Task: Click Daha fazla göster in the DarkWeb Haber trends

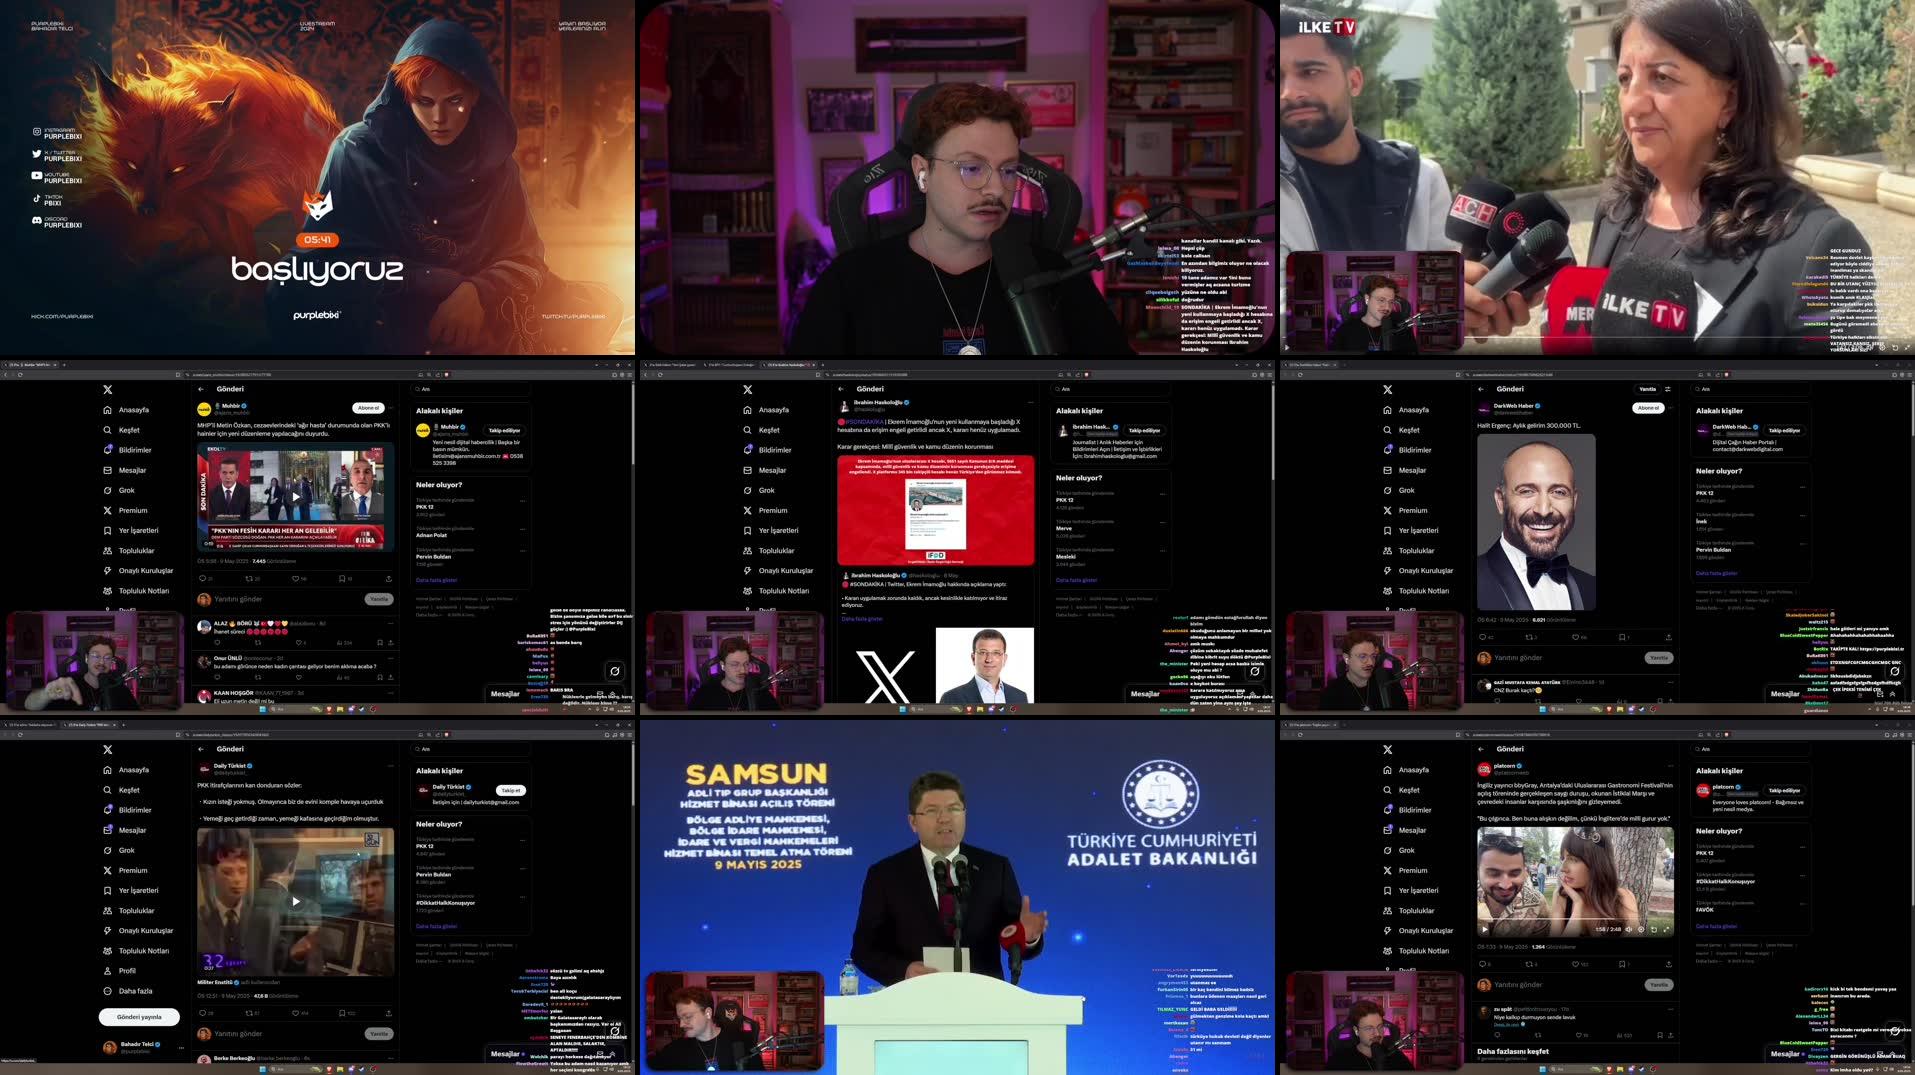Action: click(1716, 573)
